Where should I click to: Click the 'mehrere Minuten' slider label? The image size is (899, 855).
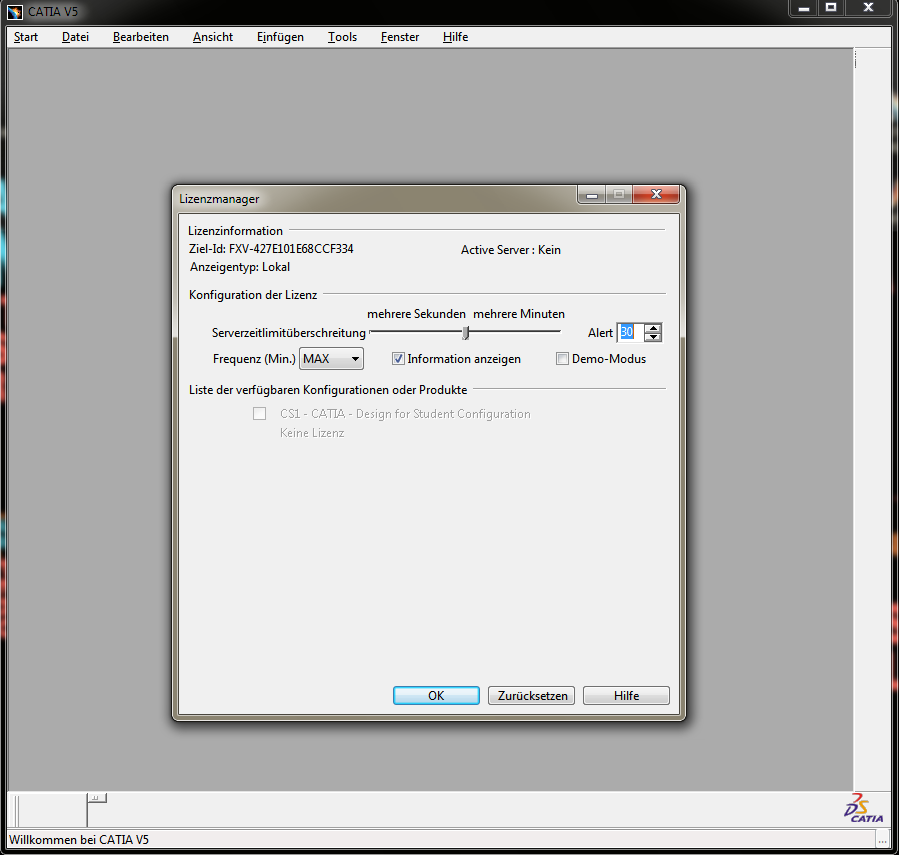pos(519,314)
